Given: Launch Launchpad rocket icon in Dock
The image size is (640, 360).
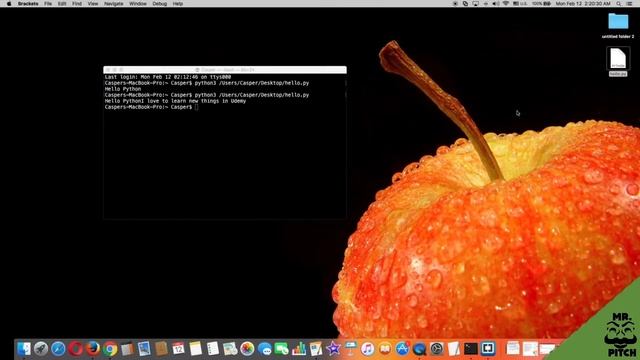Looking at the screenshot, I should (x=41, y=349).
